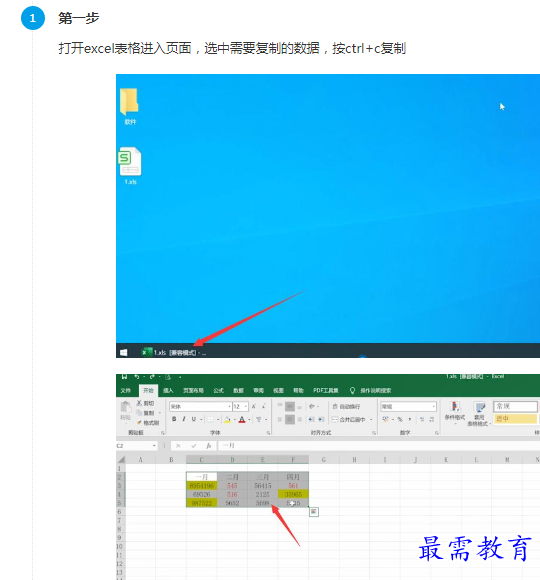Image resolution: width=540 pixels, height=580 pixels.
Task: Open Format as Table (套用表格格式)
Action: (x=479, y=414)
